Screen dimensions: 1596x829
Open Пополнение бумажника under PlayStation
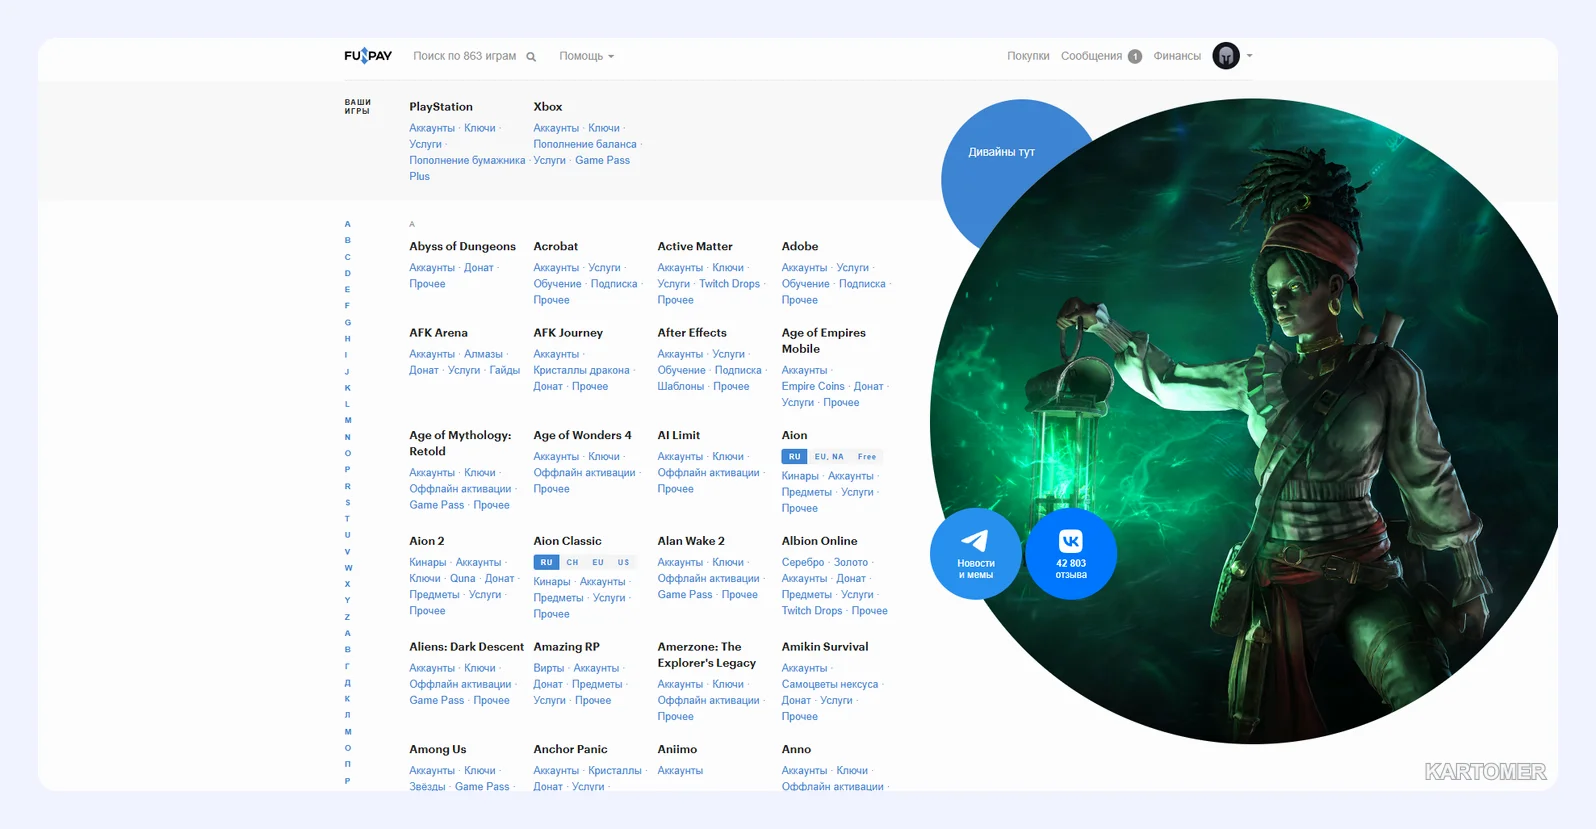pos(467,160)
